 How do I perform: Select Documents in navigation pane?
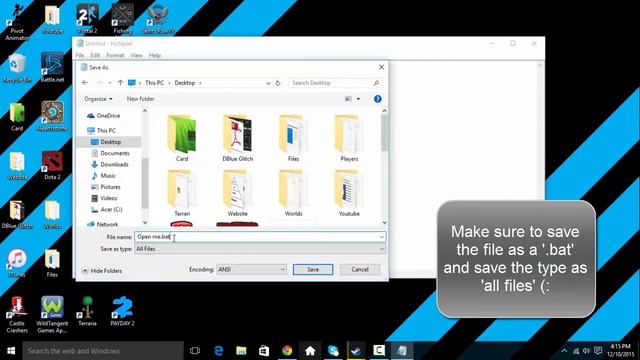click(x=110, y=153)
